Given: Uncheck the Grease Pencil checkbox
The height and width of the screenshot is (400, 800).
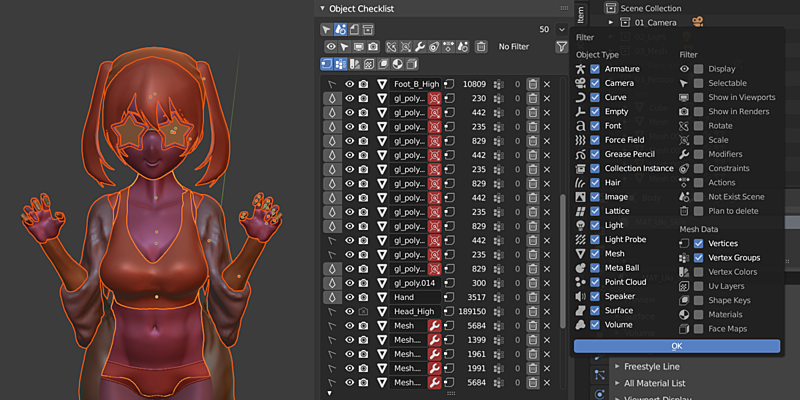Looking at the screenshot, I should coord(594,154).
